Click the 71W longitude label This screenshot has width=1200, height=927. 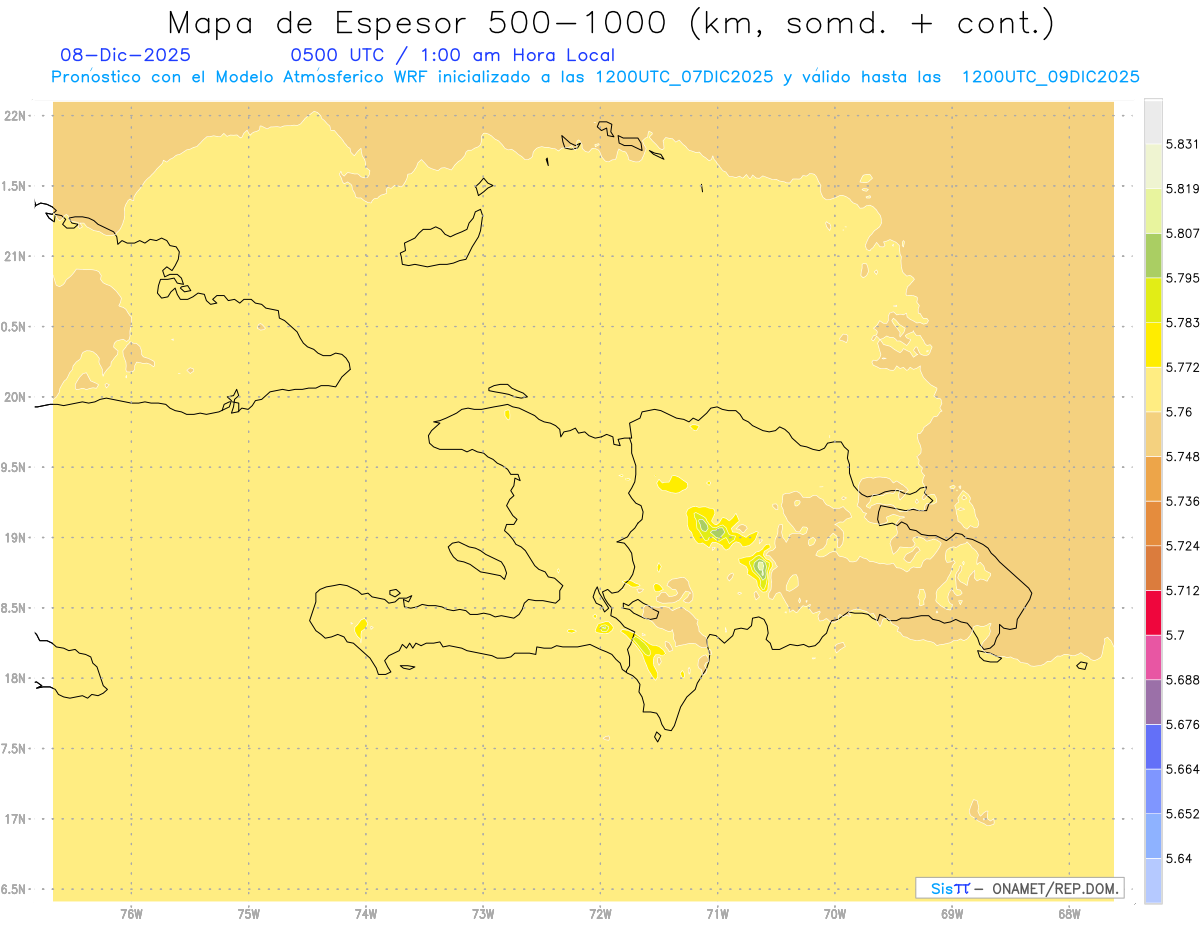click(x=717, y=914)
